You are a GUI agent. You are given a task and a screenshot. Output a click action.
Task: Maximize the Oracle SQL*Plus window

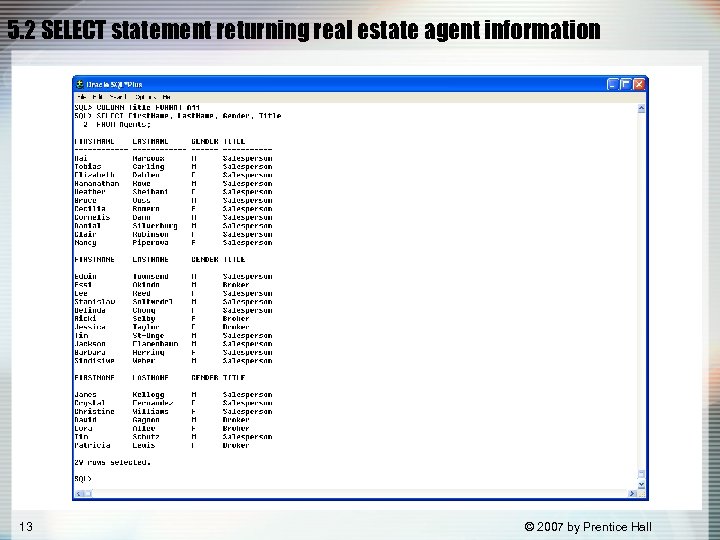(625, 84)
